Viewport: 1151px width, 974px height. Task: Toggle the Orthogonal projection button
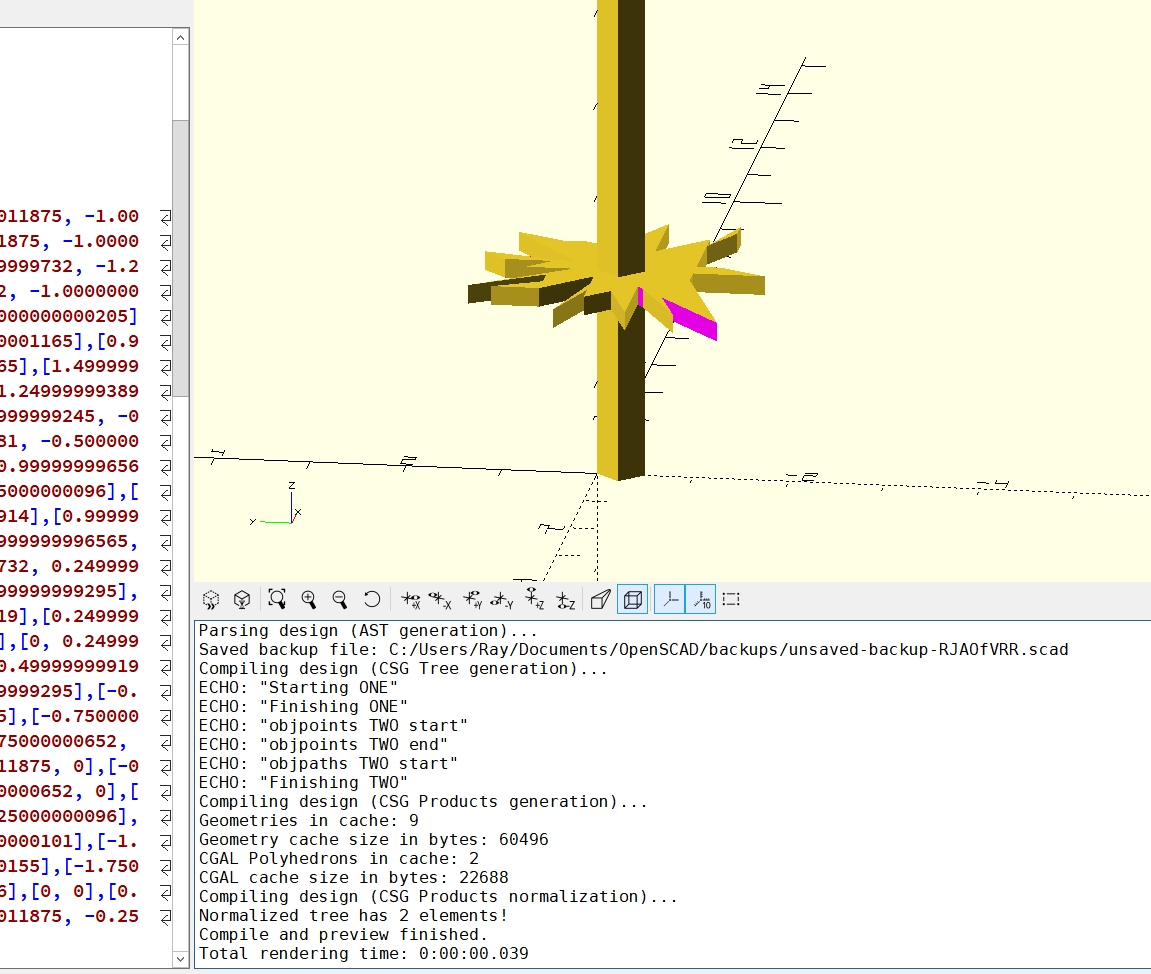[632, 600]
